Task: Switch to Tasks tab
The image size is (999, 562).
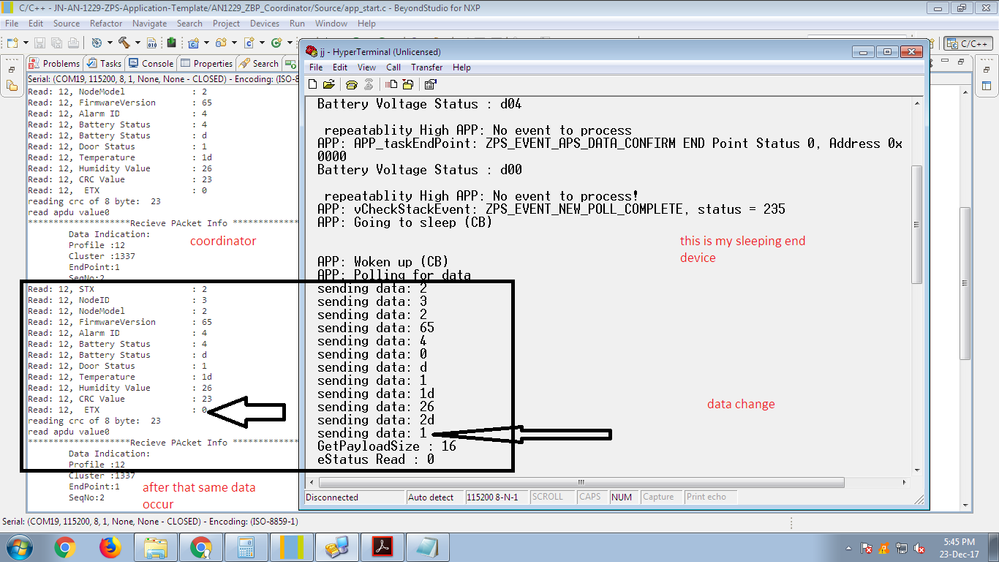Action: coord(104,64)
